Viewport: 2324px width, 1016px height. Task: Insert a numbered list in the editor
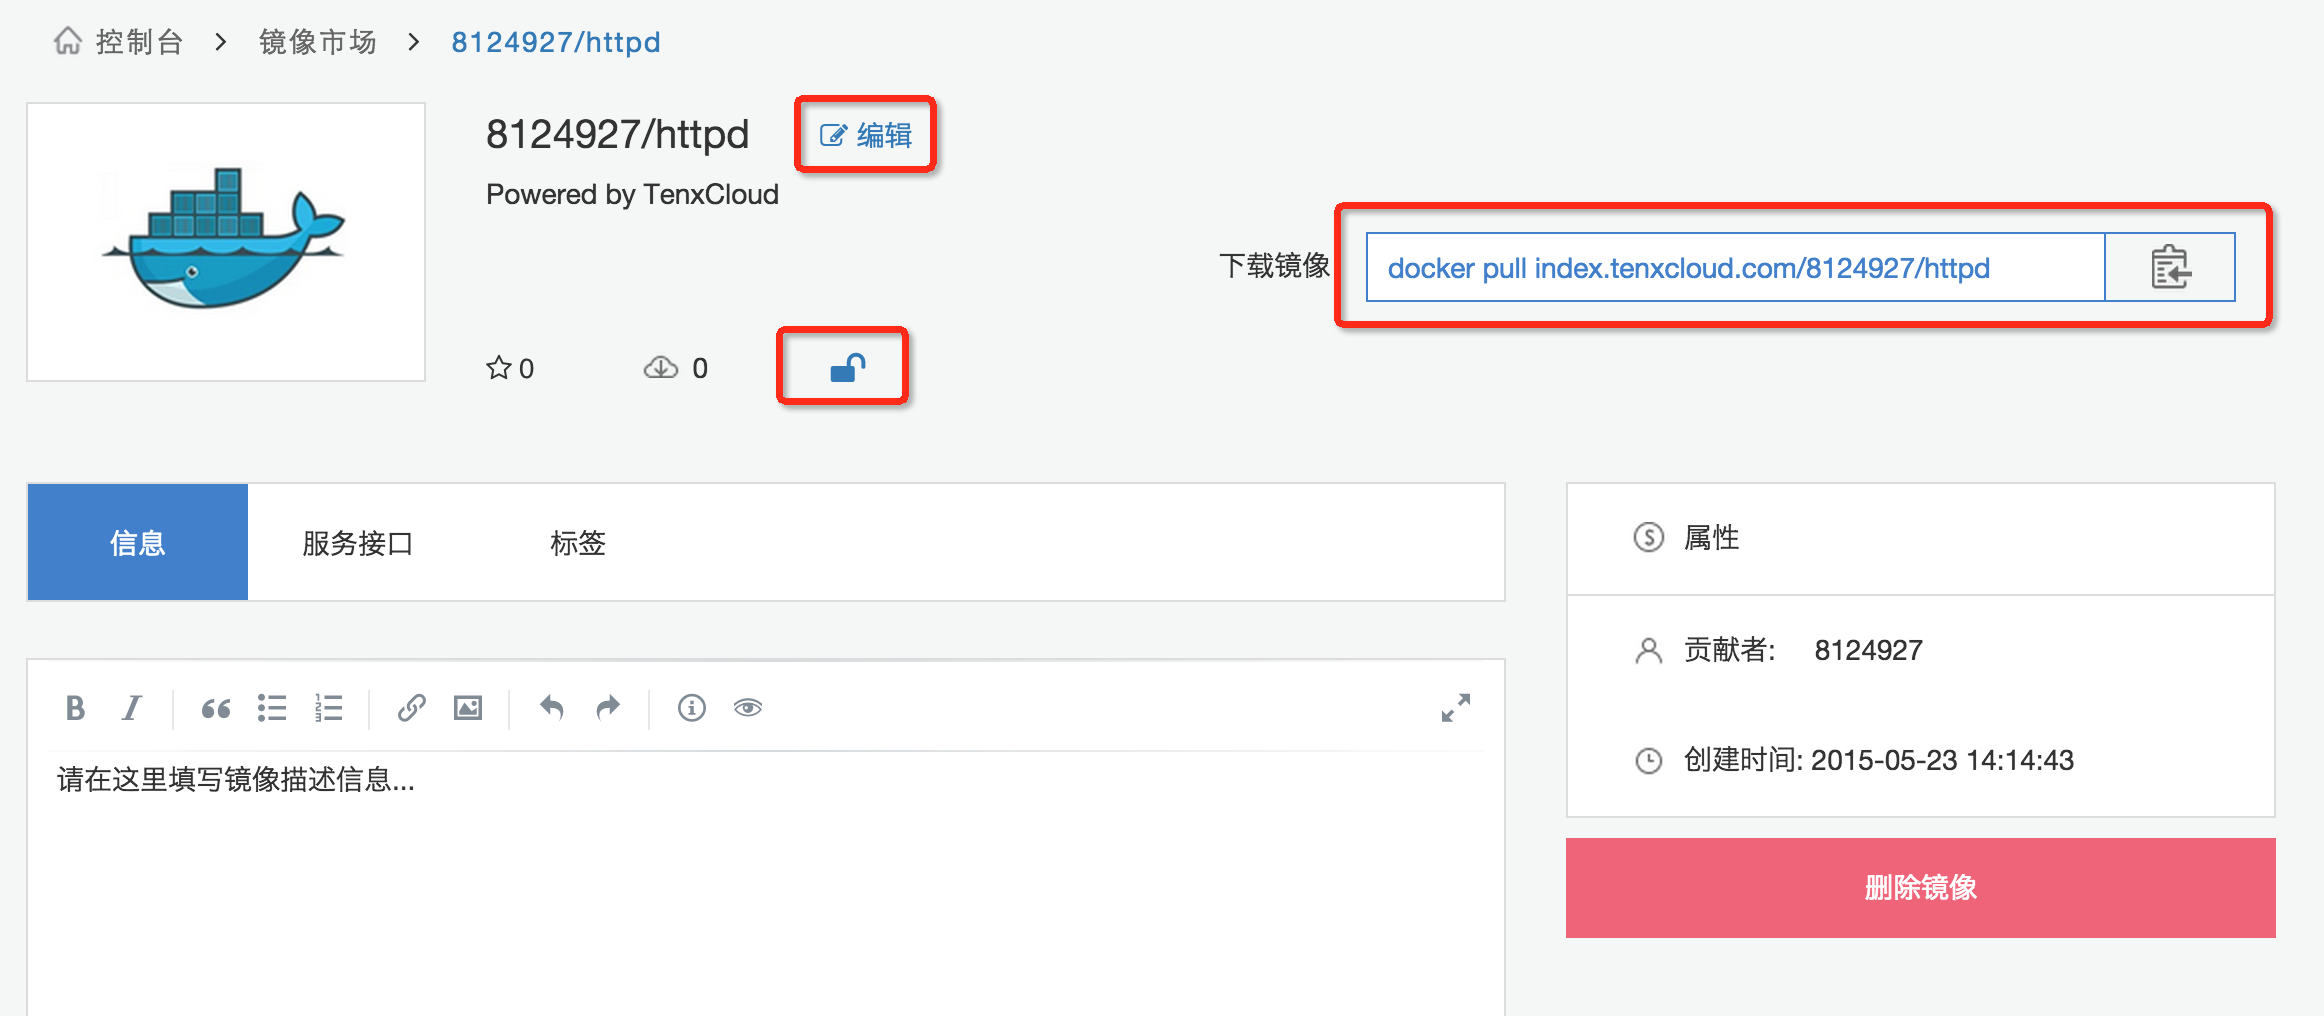tap(328, 708)
